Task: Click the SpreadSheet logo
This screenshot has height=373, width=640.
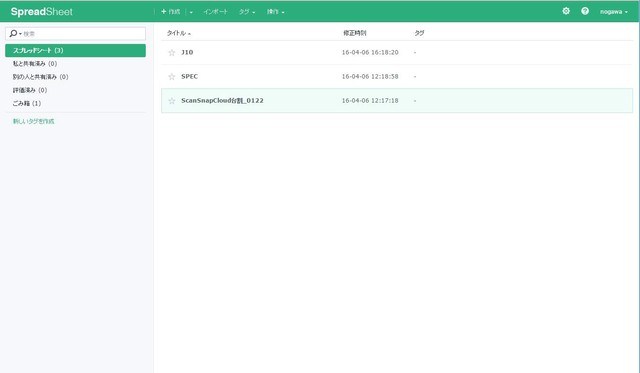Action: click(x=42, y=12)
